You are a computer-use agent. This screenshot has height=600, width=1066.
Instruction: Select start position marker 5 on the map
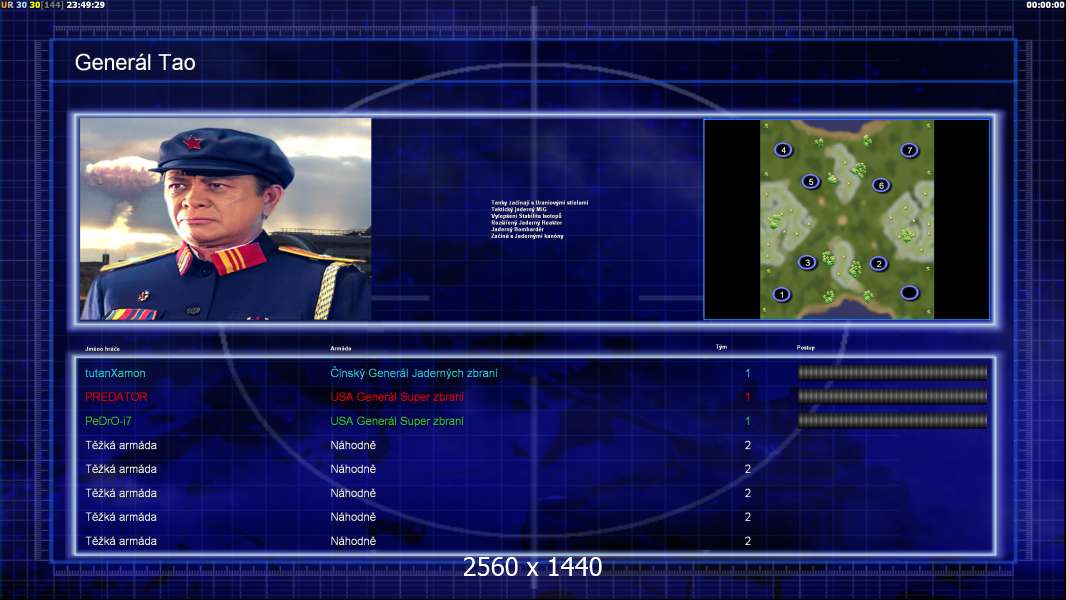coord(810,181)
